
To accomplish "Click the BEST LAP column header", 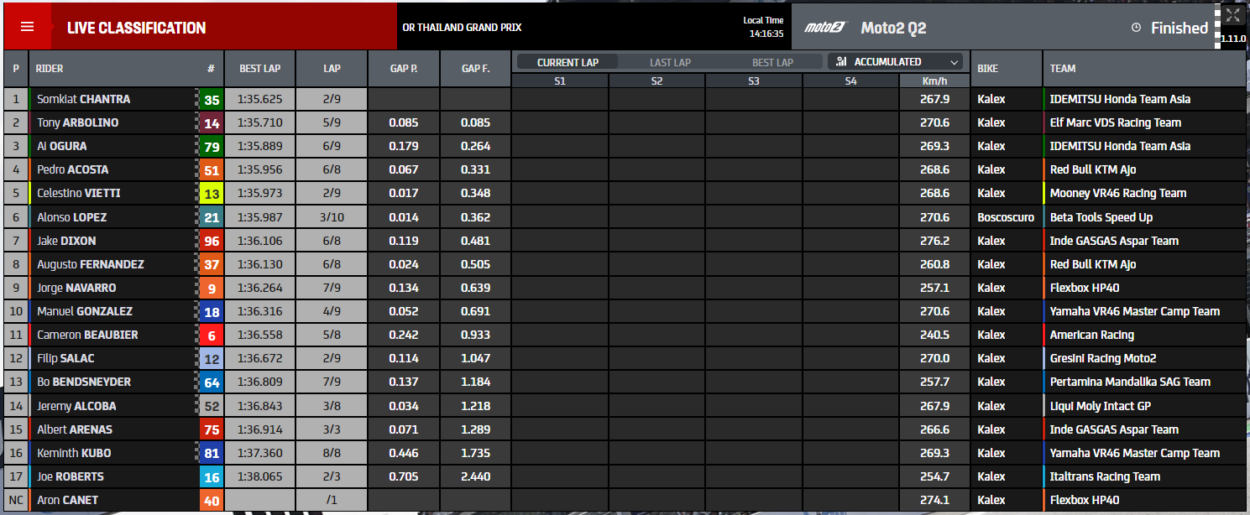I will [x=260, y=68].
